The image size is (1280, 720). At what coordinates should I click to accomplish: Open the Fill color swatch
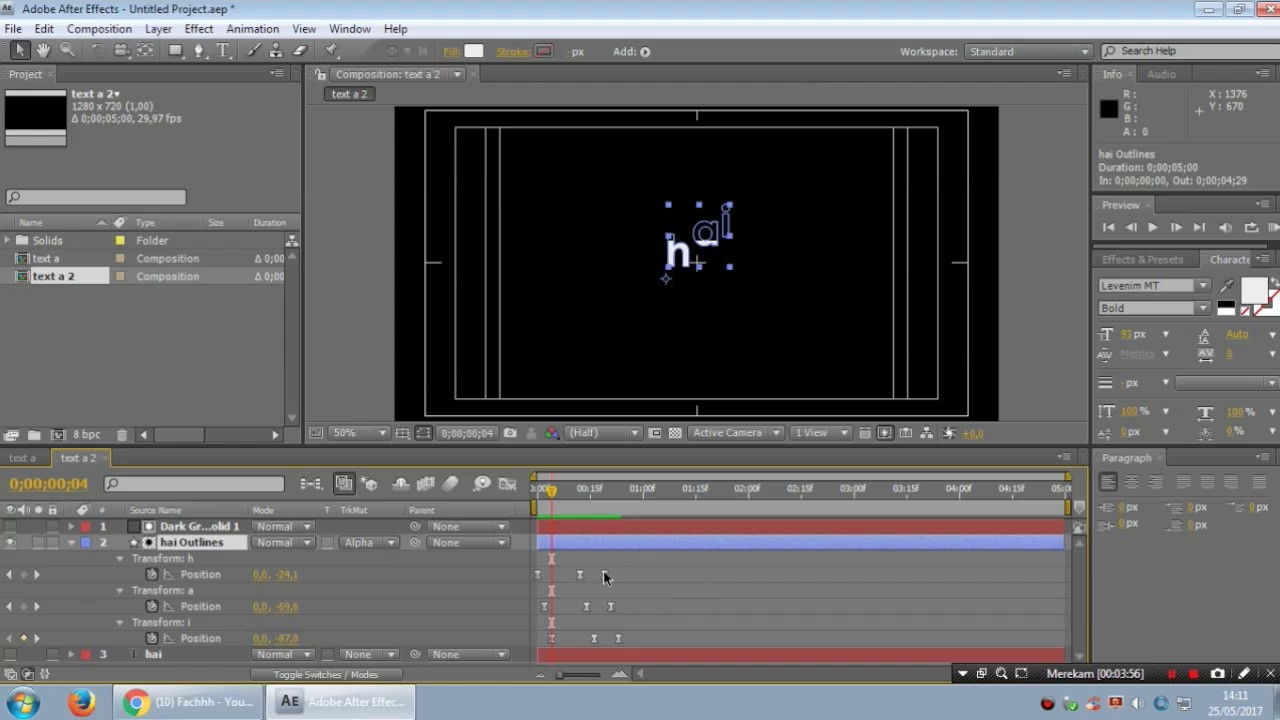click(x=474, y=51)
